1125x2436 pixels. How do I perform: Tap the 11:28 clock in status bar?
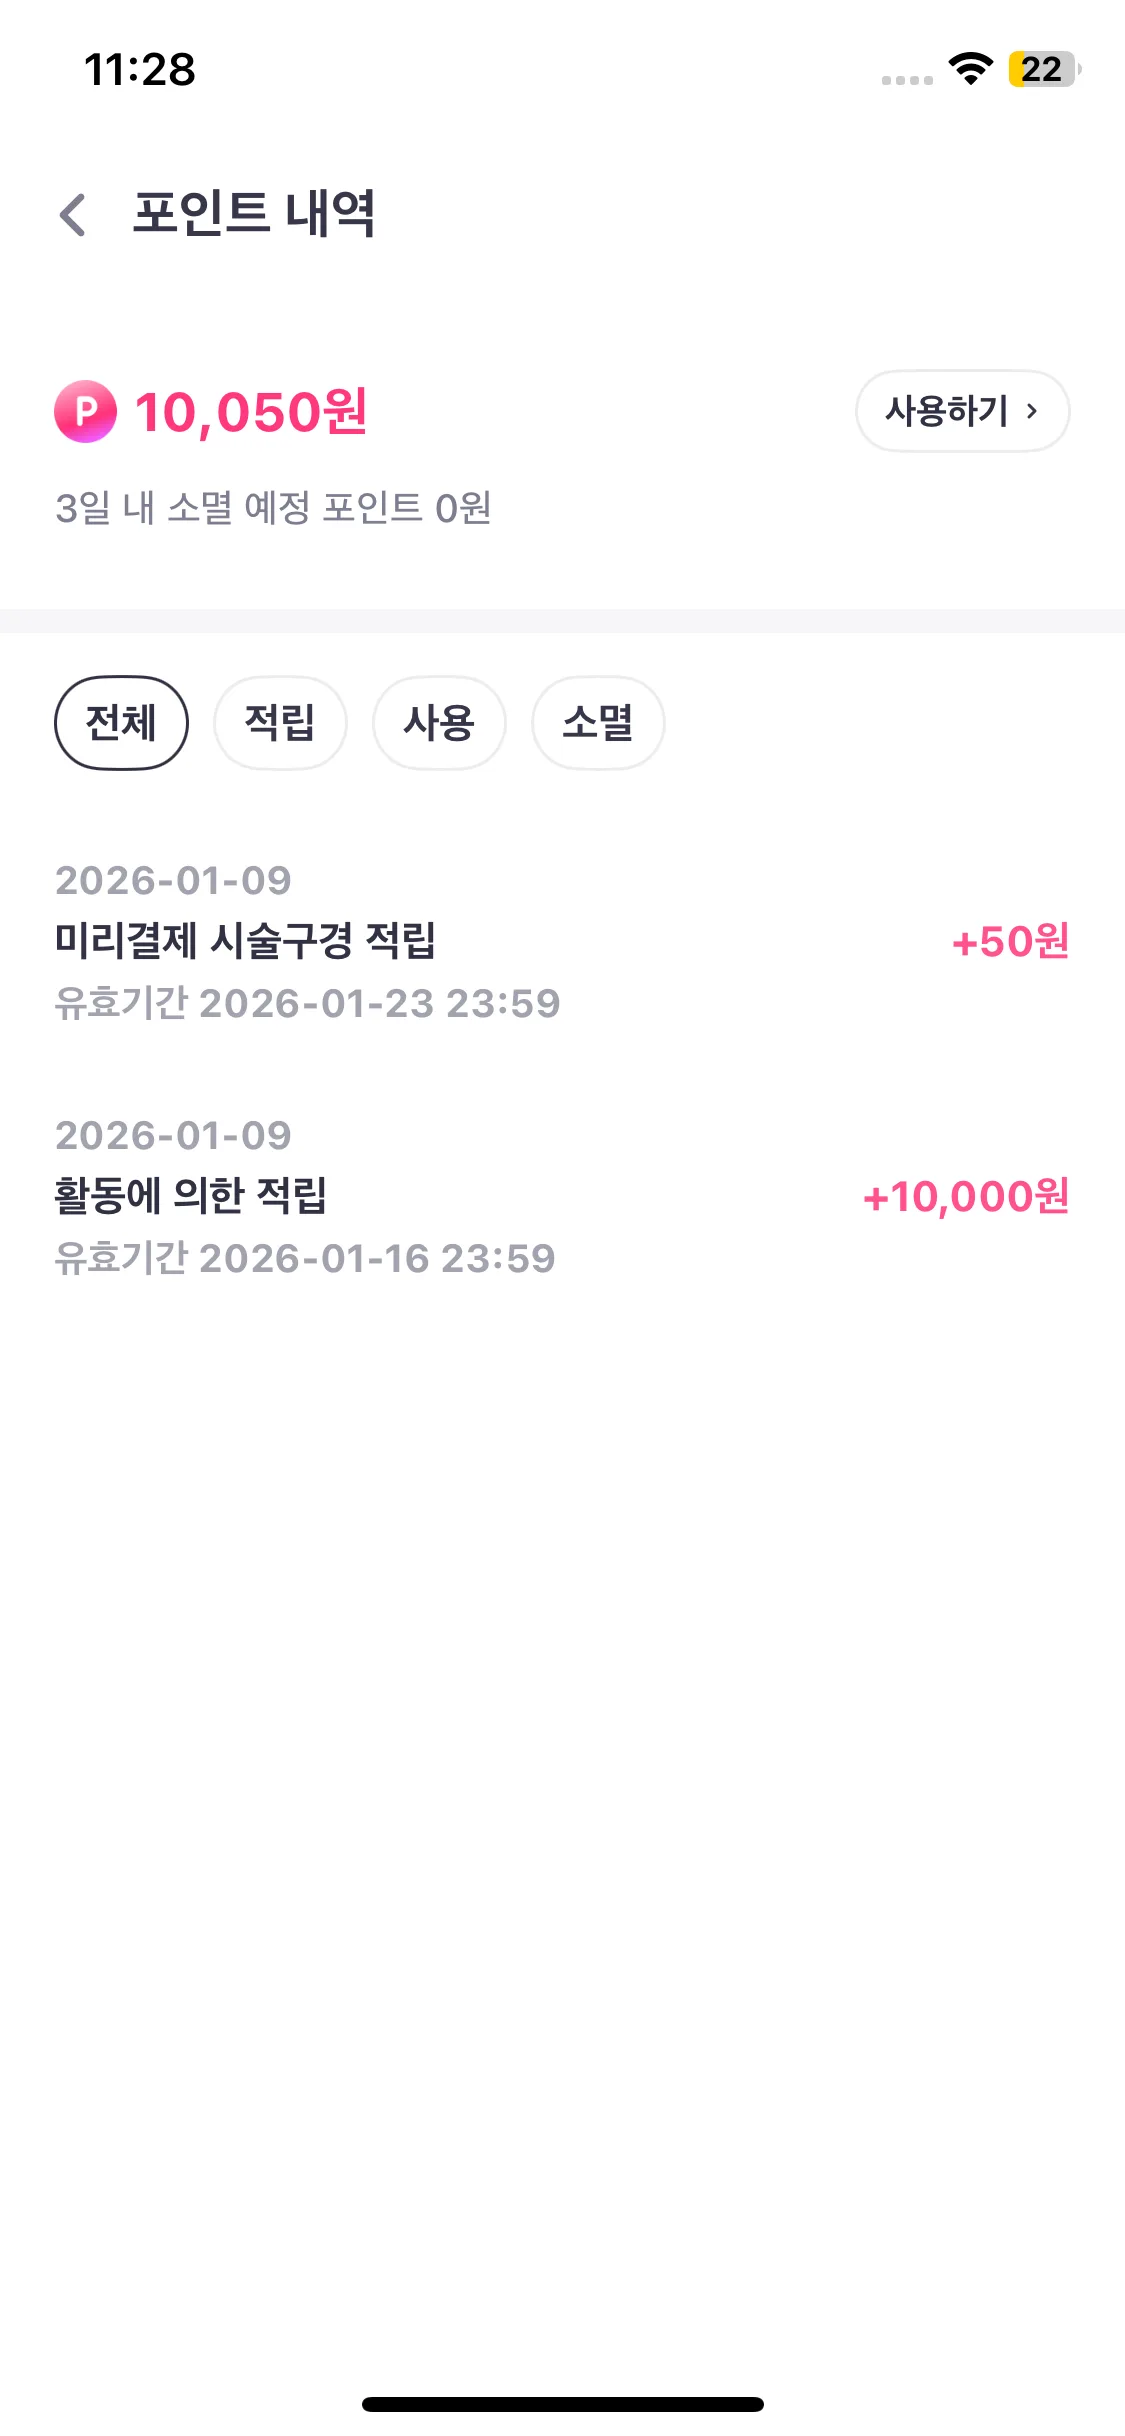tap(140, 70)
